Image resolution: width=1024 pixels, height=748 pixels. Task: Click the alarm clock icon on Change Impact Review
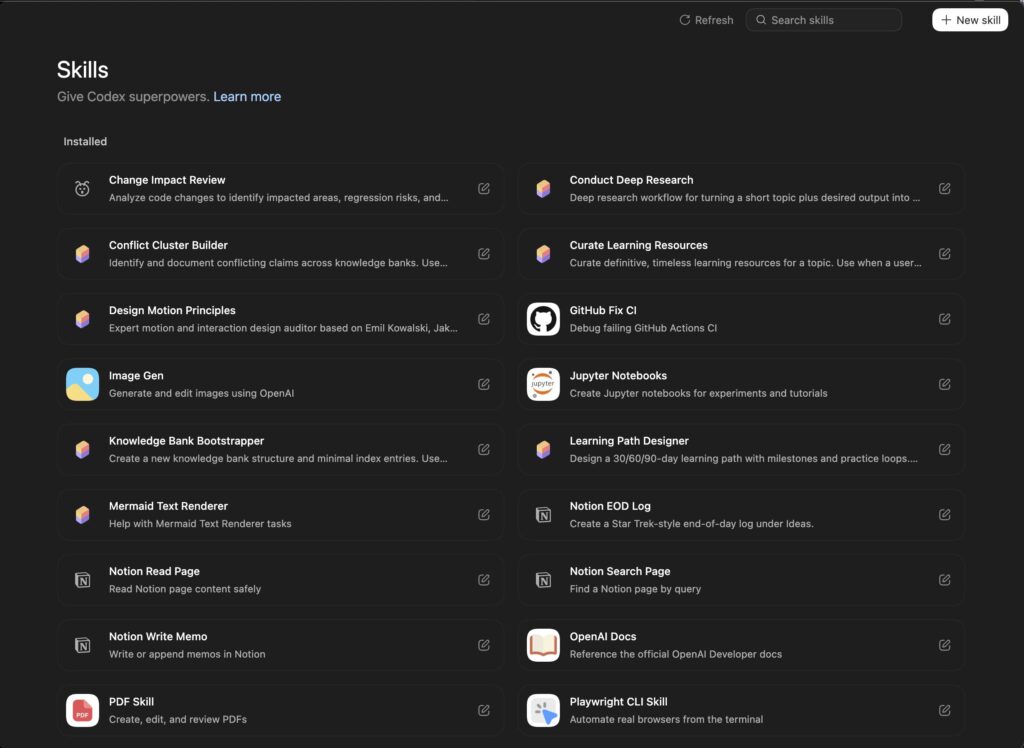[x=82, y=188]
